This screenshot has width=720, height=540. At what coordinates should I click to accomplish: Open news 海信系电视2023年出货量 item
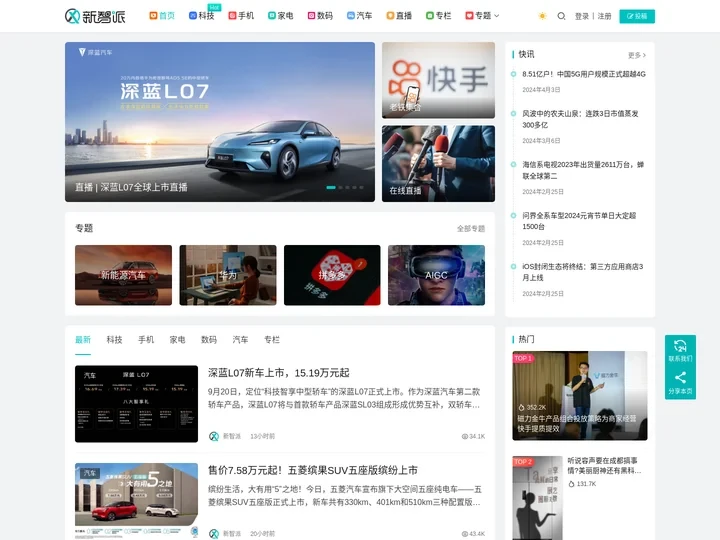583,170
